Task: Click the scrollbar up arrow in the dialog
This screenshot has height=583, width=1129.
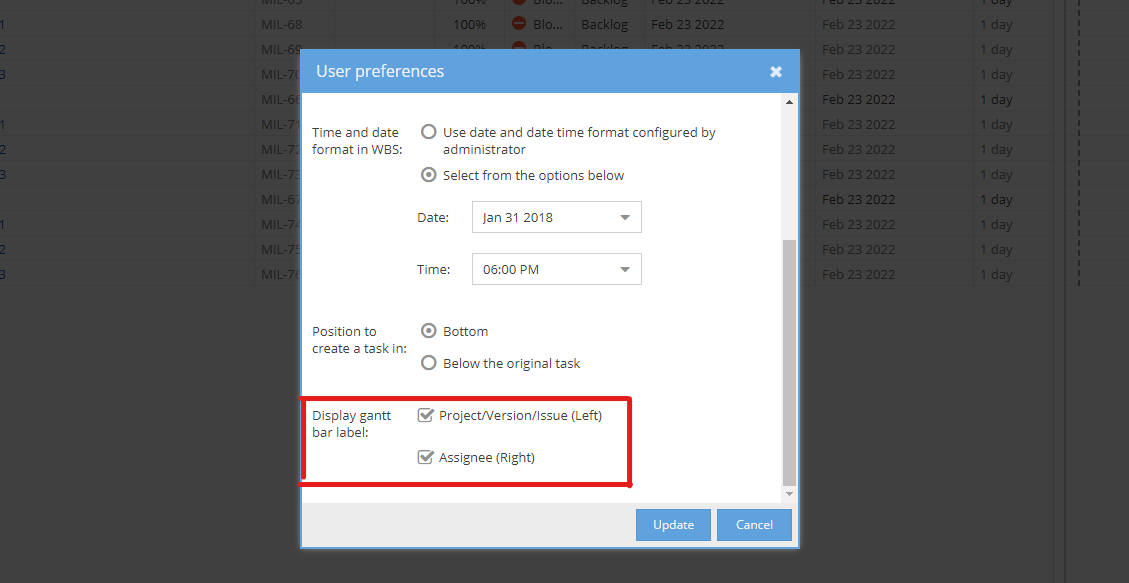Action: (x=789, y=102)
